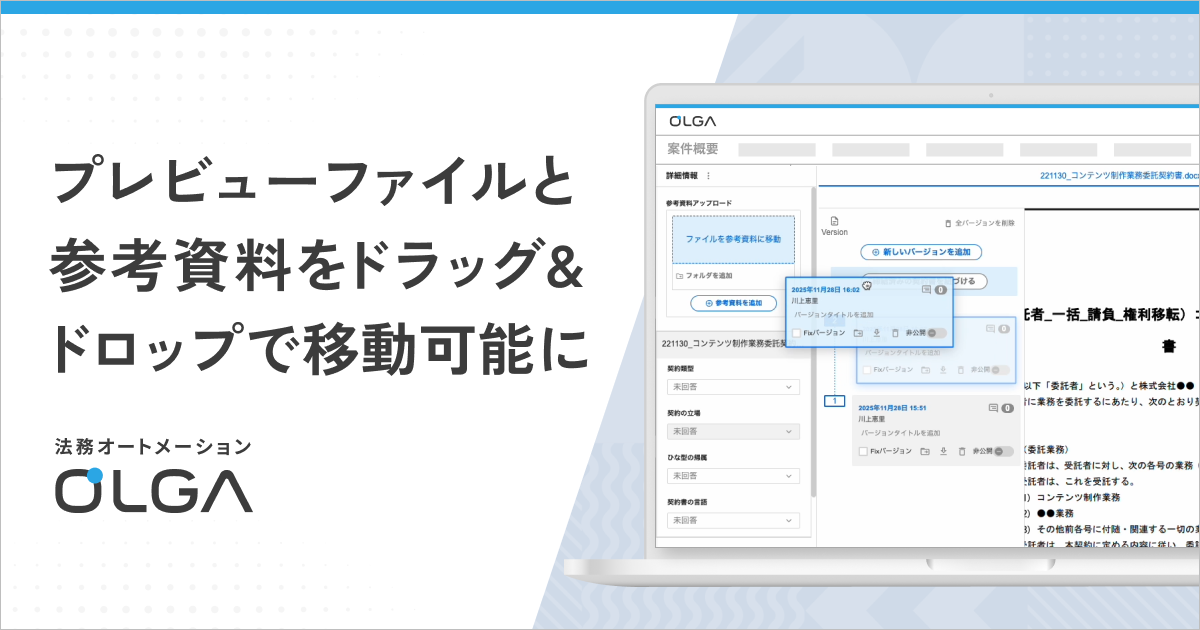This screenshot has height=630, width=1200.
Task: Click the trash icon next to 全バージョンを削除
Action: [x=947, y=223]
